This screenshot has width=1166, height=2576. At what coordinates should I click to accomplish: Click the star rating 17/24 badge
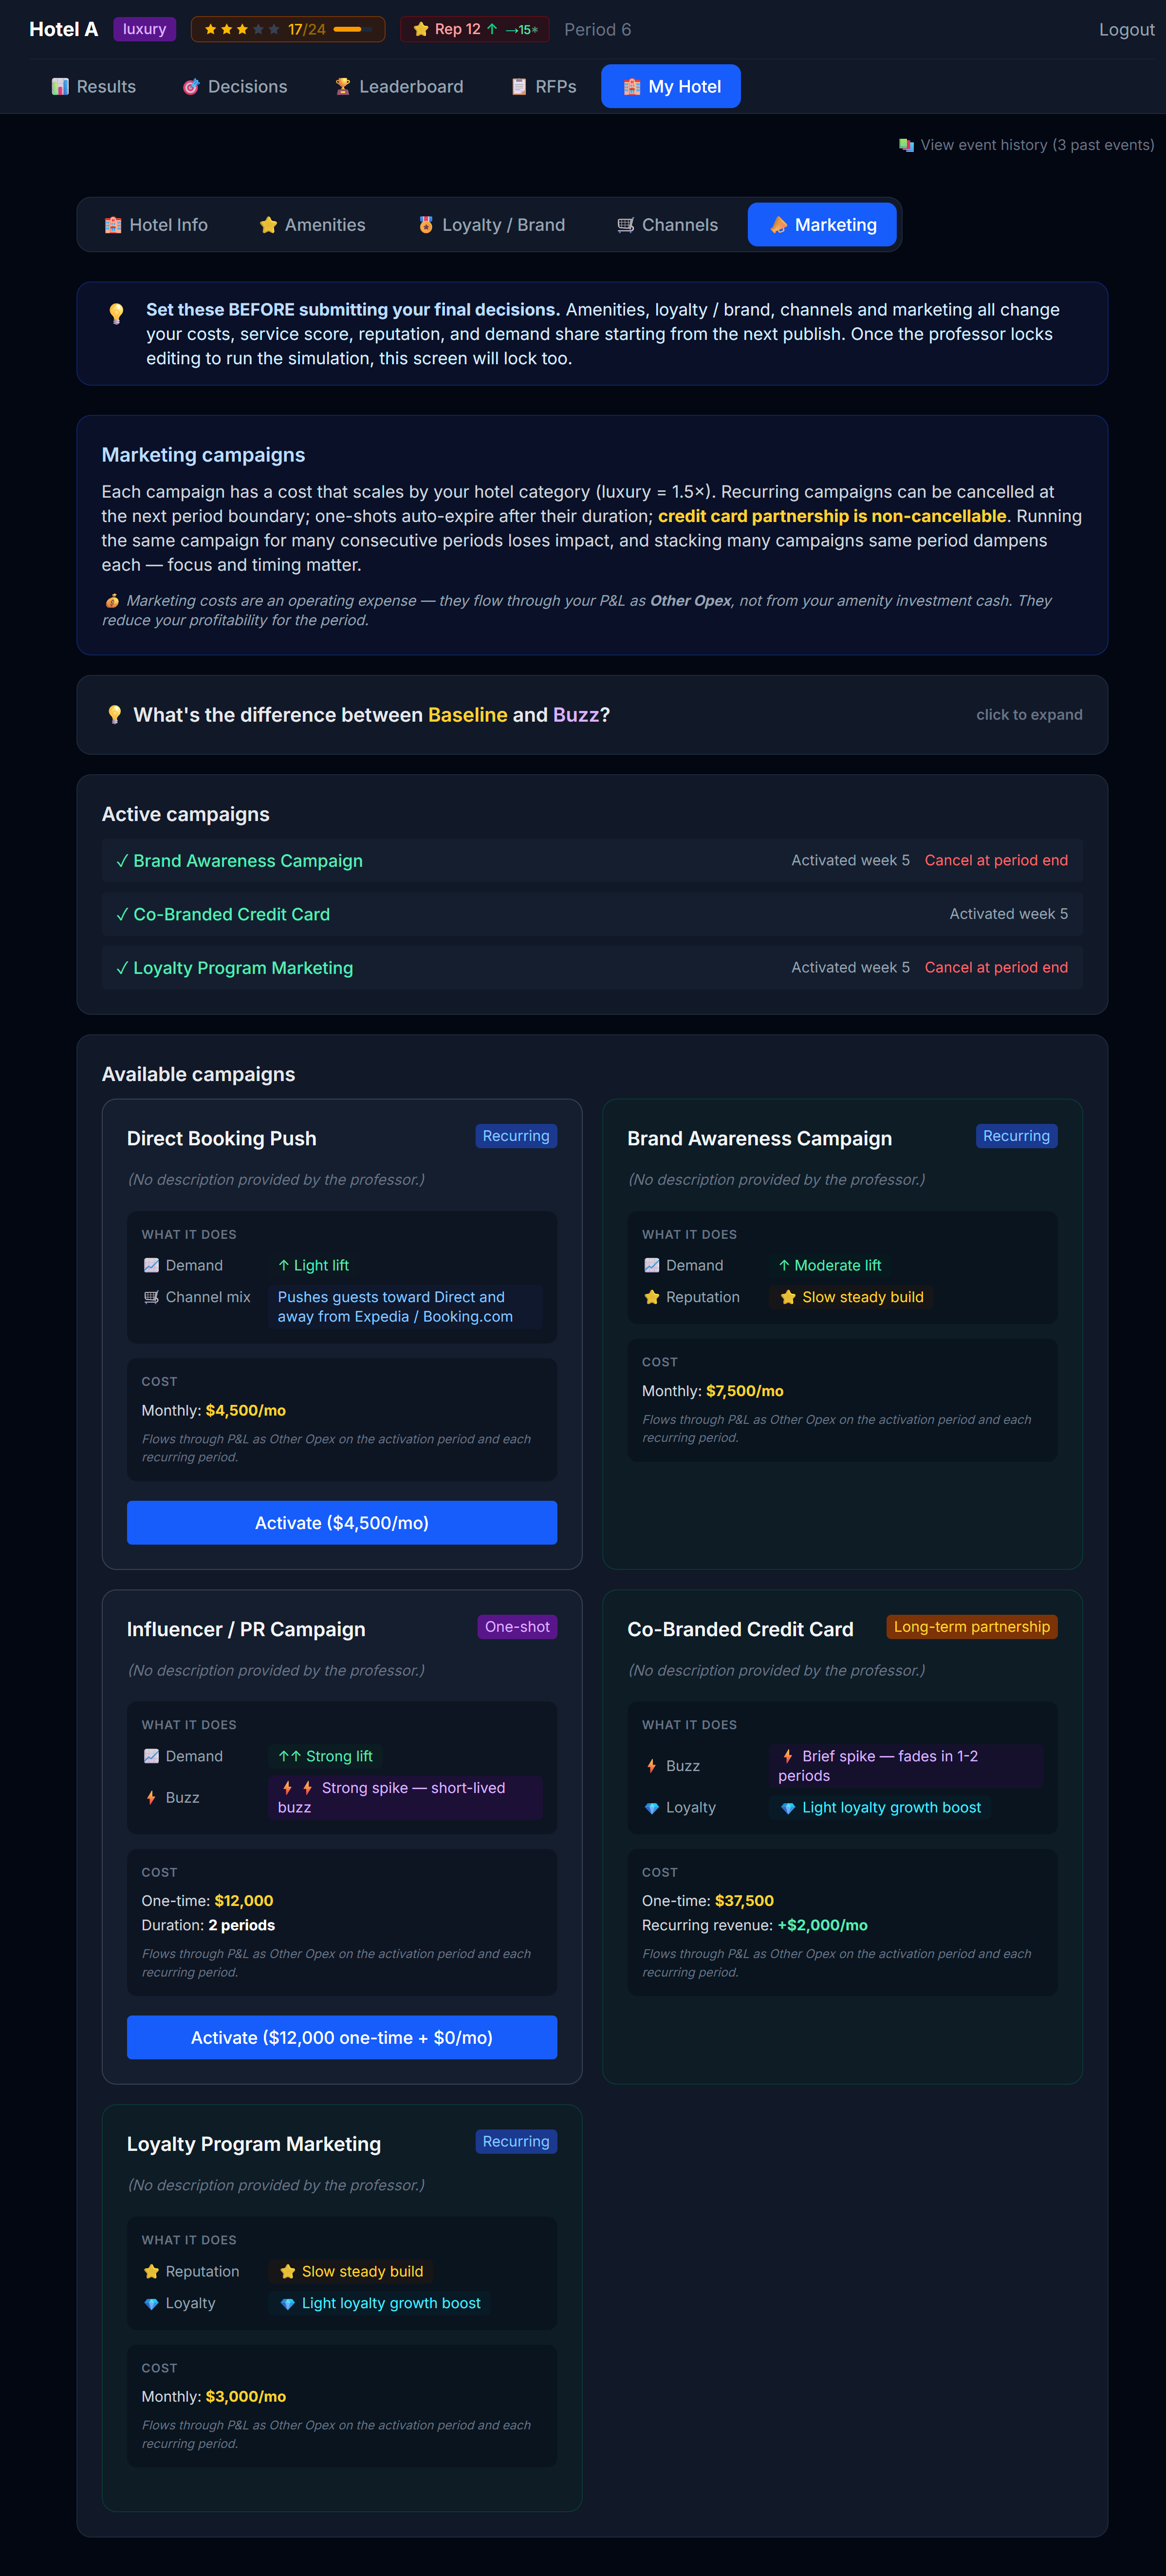(x=288, y=30)
